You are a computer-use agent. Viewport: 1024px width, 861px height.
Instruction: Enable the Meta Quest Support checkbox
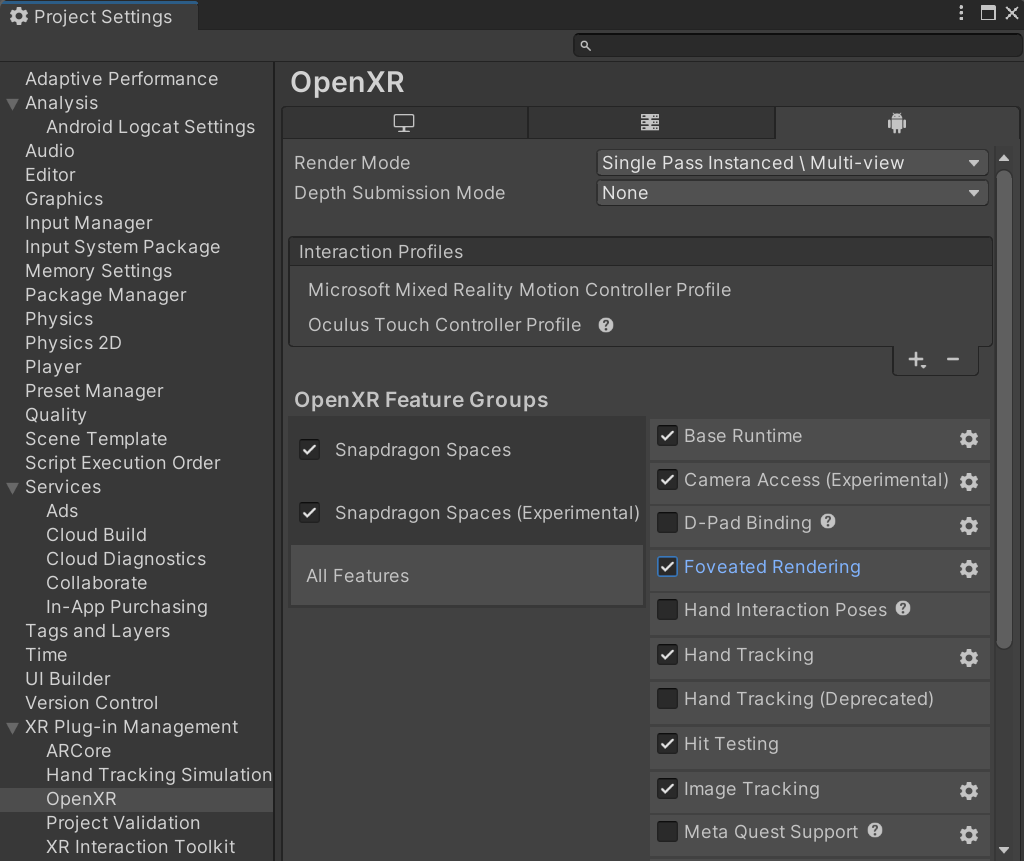(667, 832)
